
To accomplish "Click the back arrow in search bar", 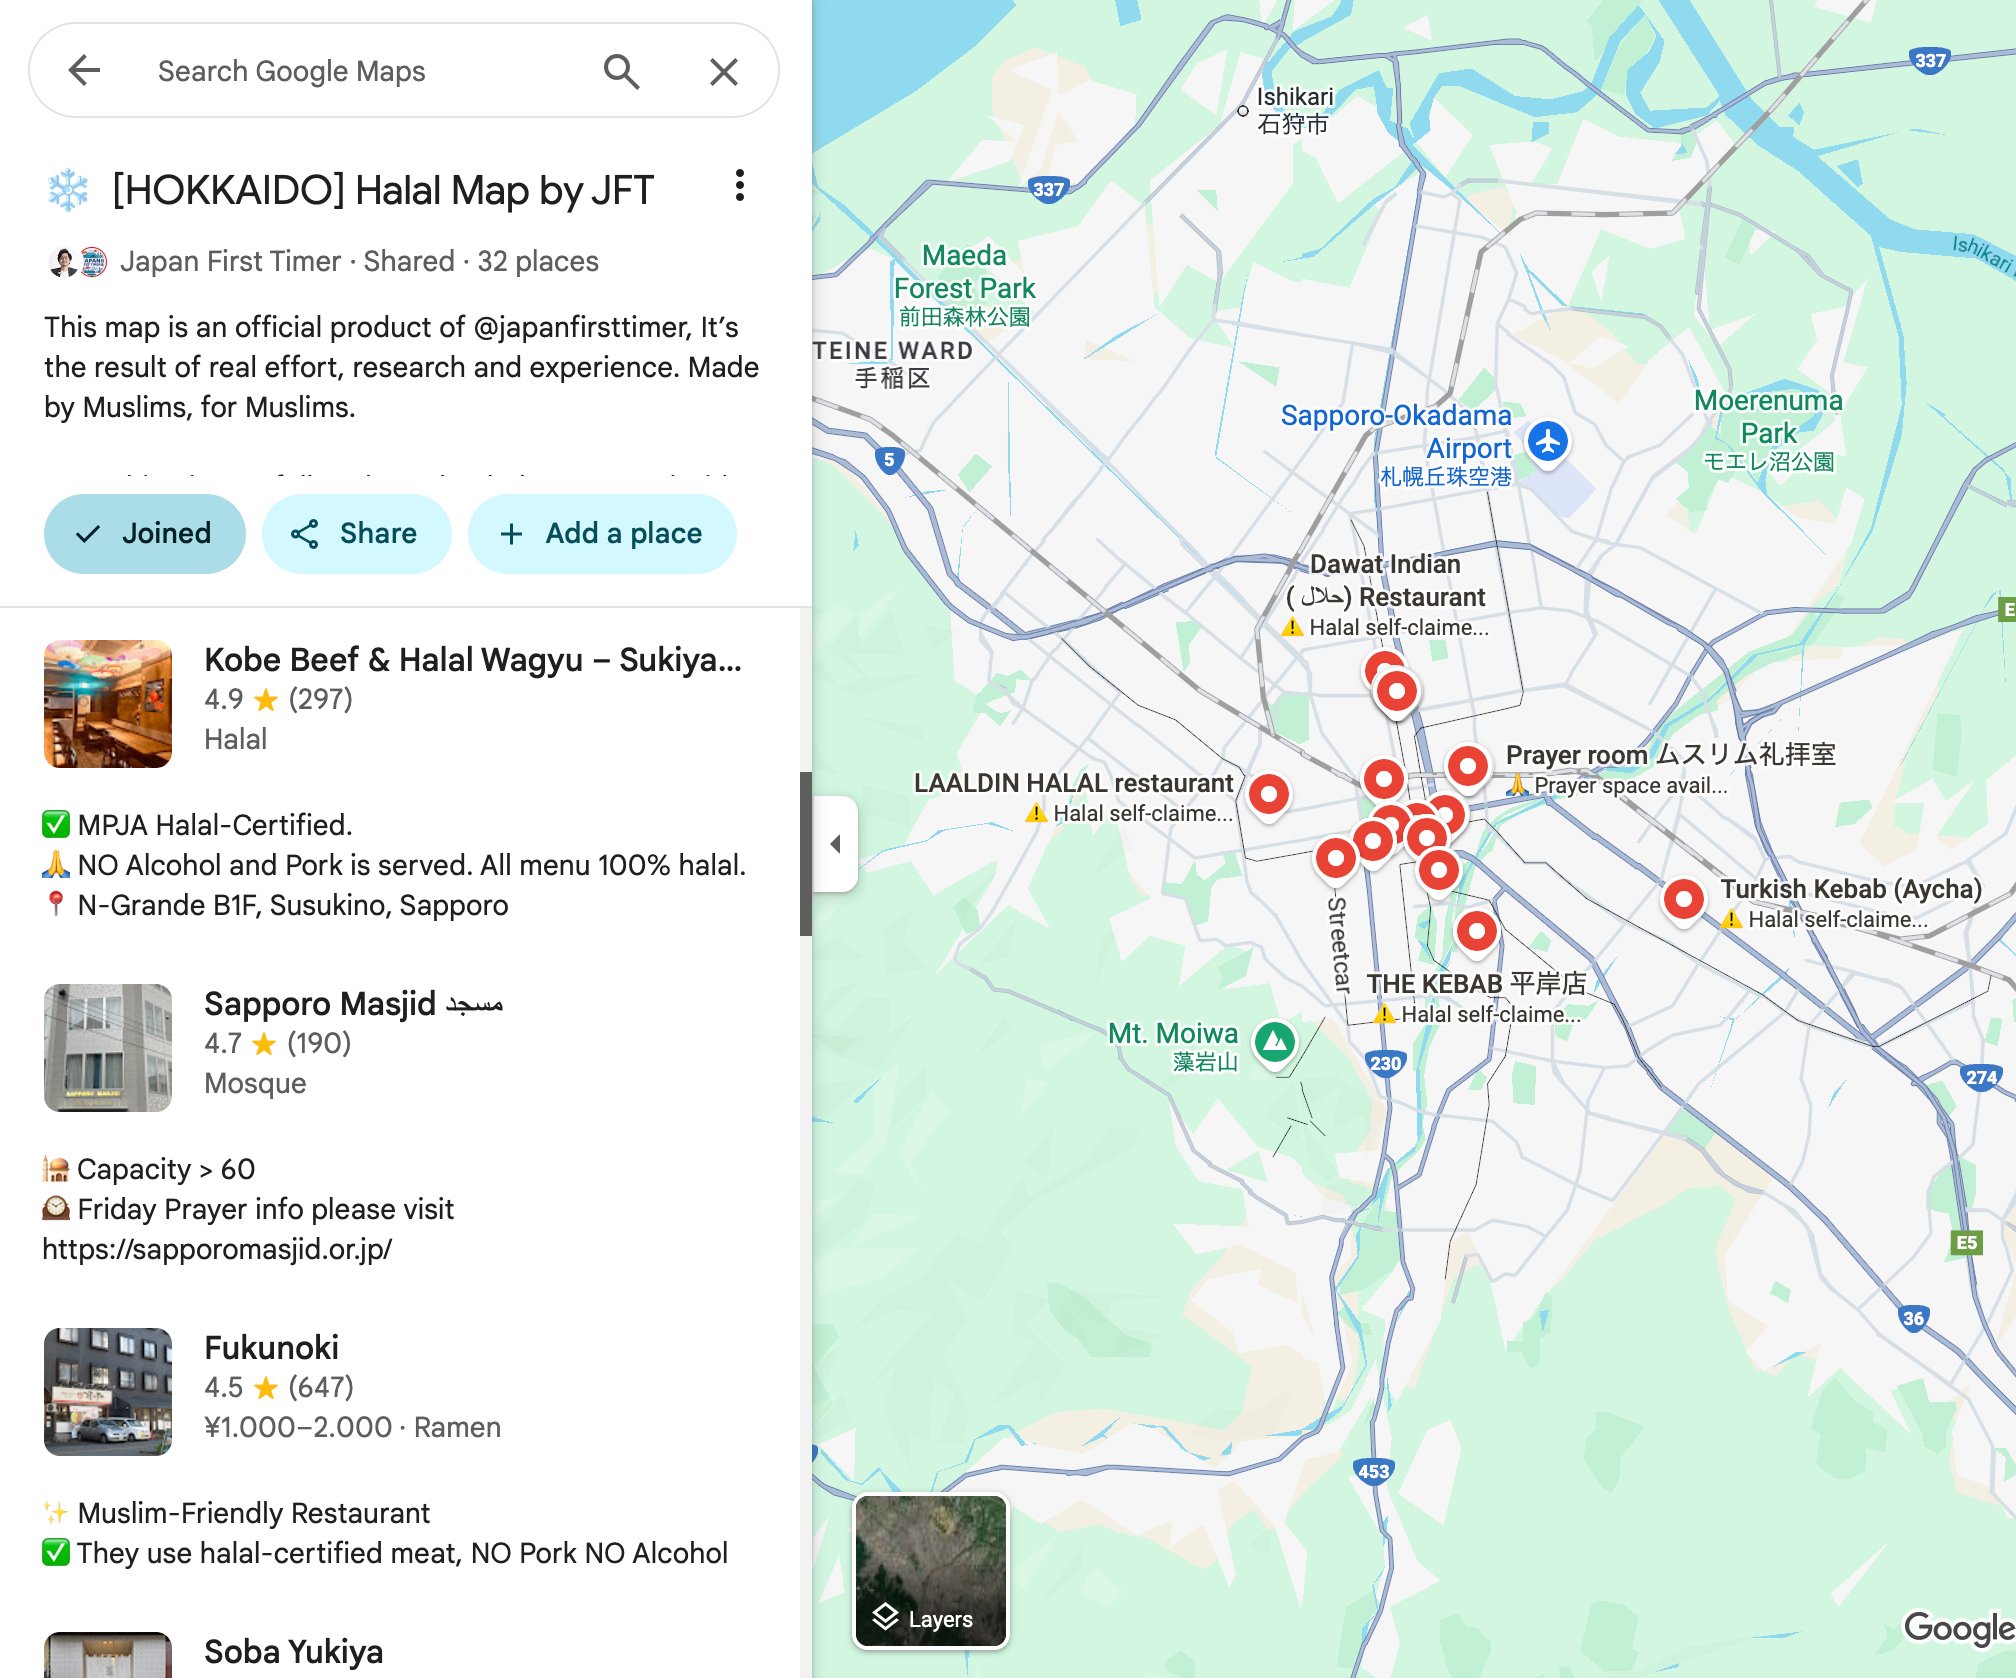I will [84, 70].
